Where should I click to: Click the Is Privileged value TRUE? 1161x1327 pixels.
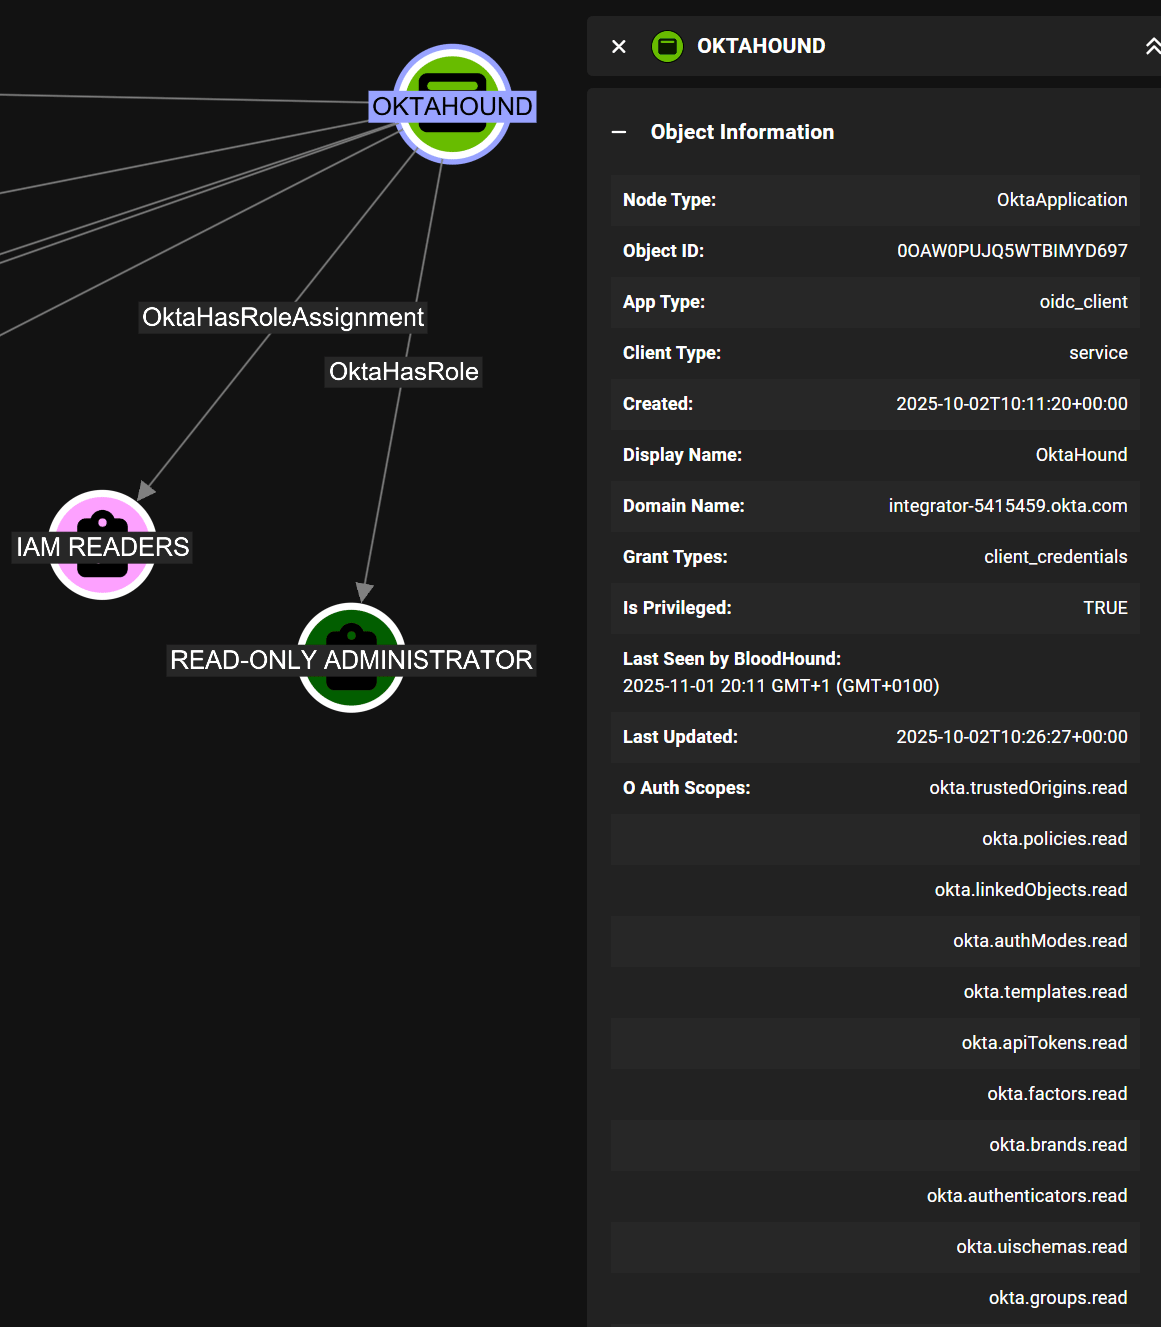pyautogui.click(x=1105, y=608)
